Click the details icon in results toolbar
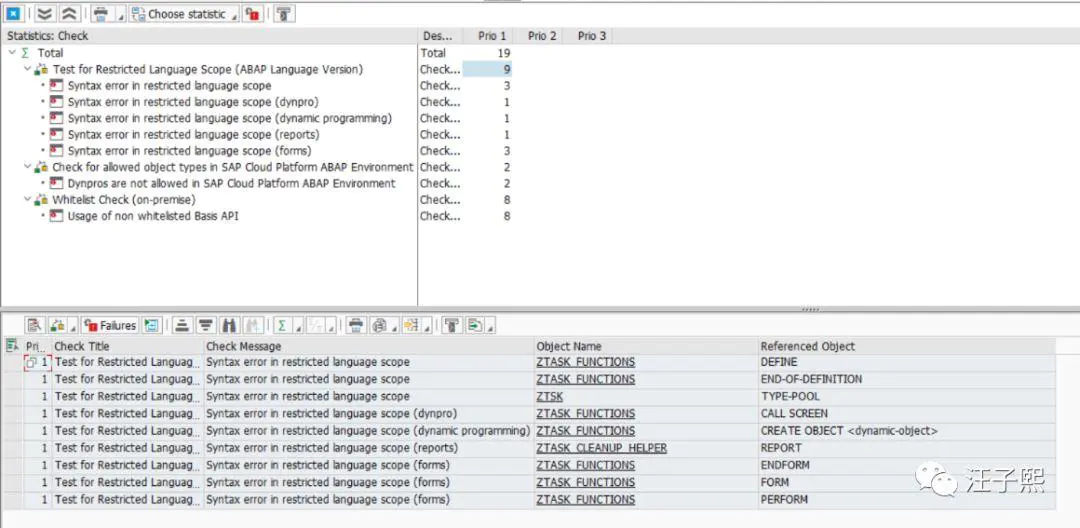Screen dimensions: 1080x528 [x=34, y=325]
